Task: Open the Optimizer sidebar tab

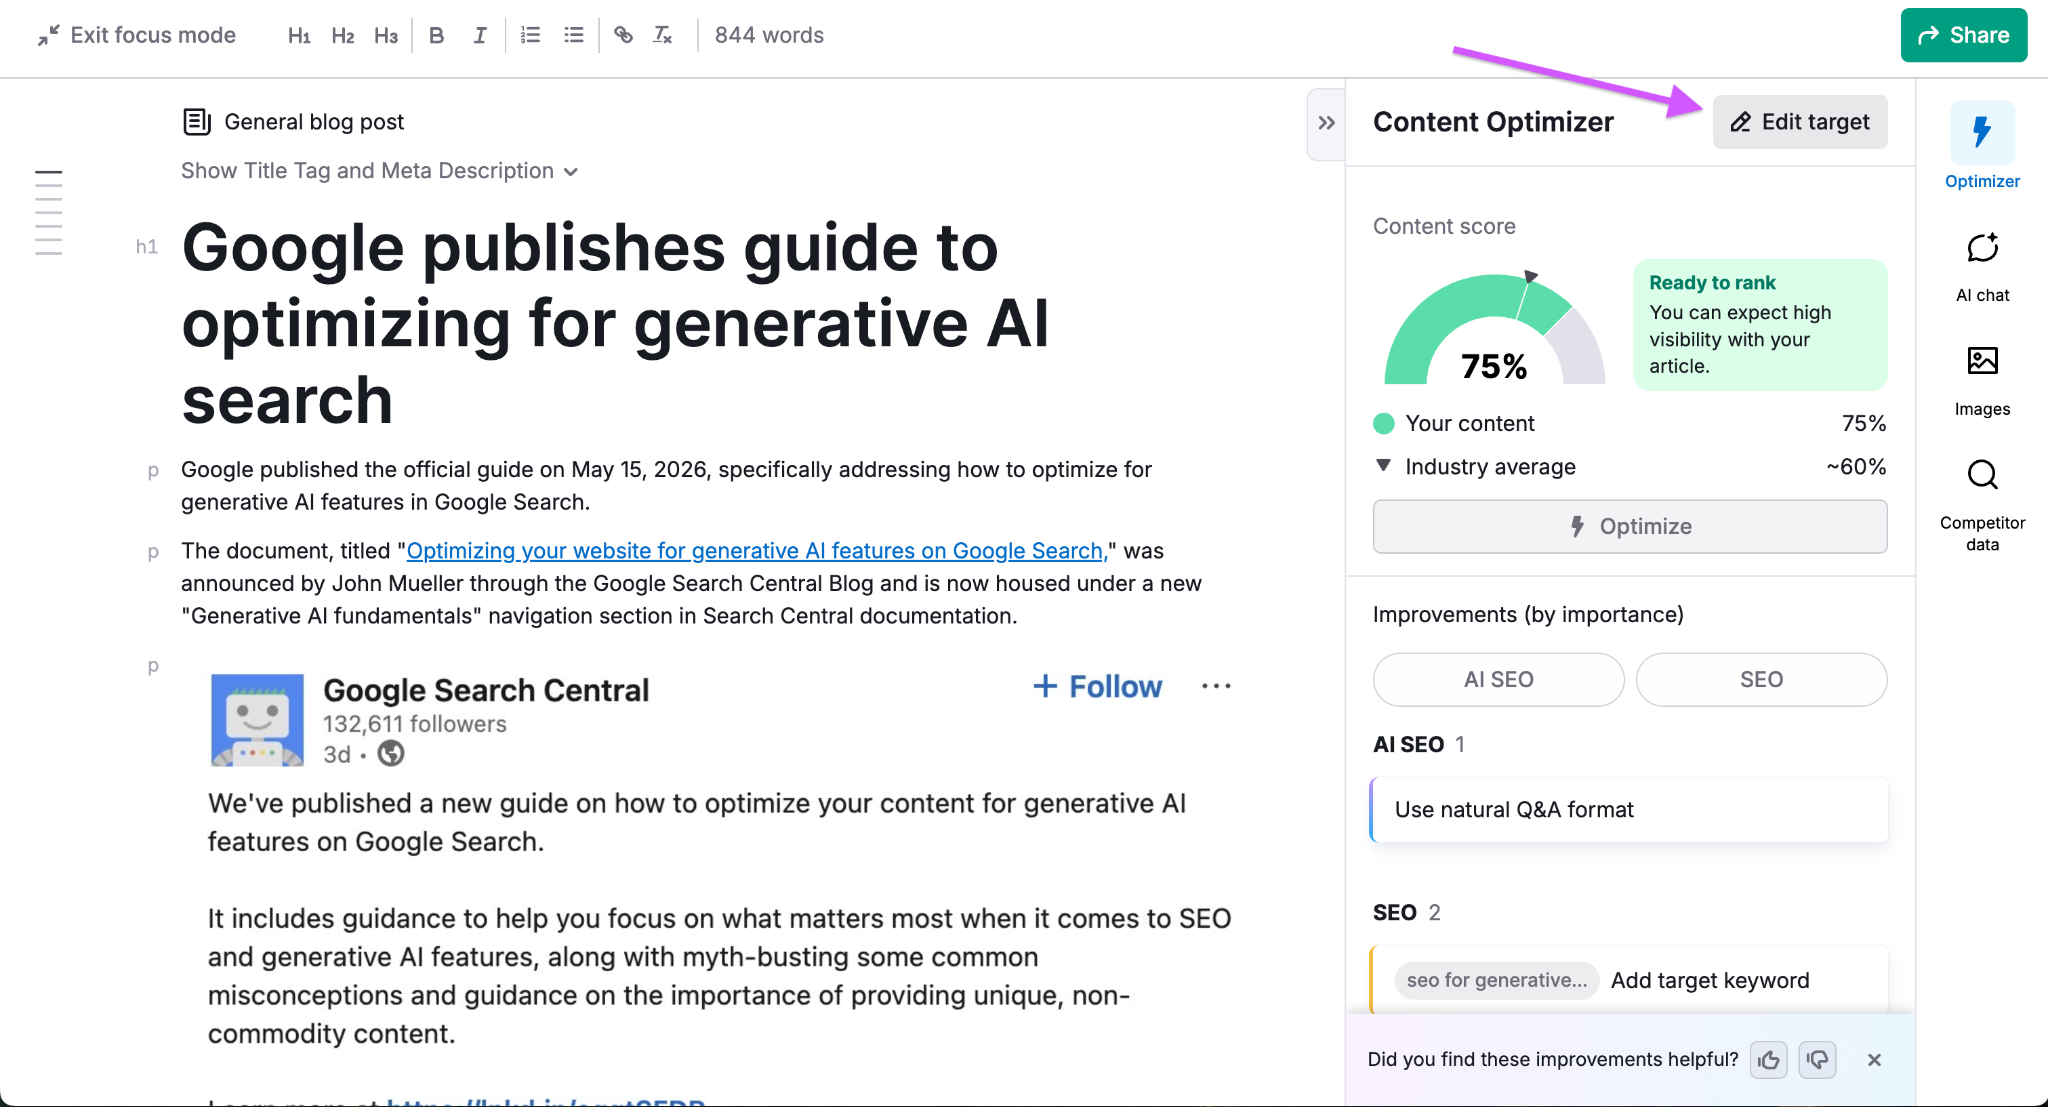Action: [x=1982, y=146]
